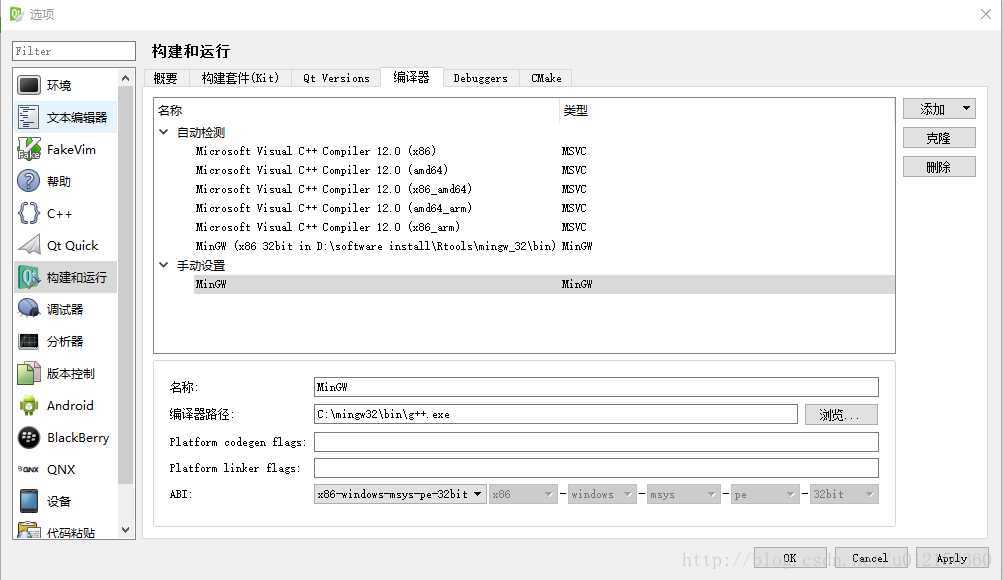Viewport: 1003px width, 580px height.
Task: Switch to the 编译器 tab
Action: click(411, 77)
